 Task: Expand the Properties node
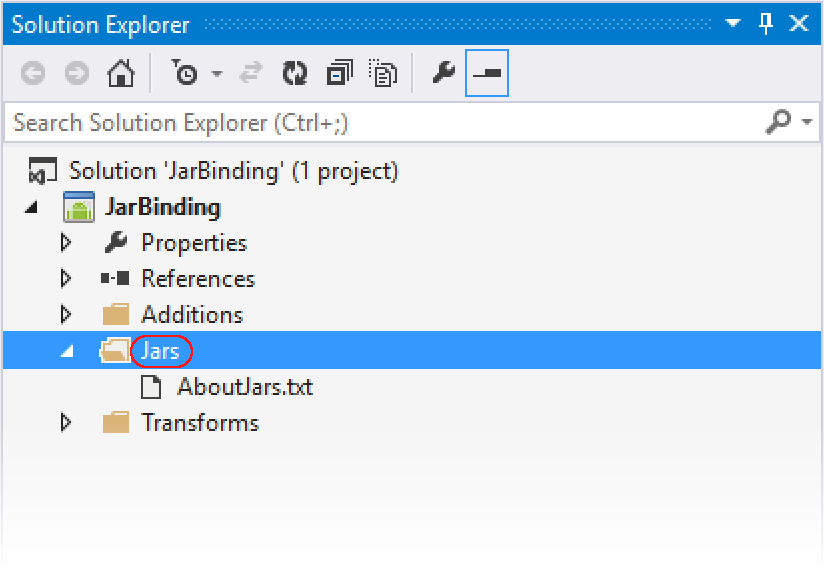tap(66, 243)
